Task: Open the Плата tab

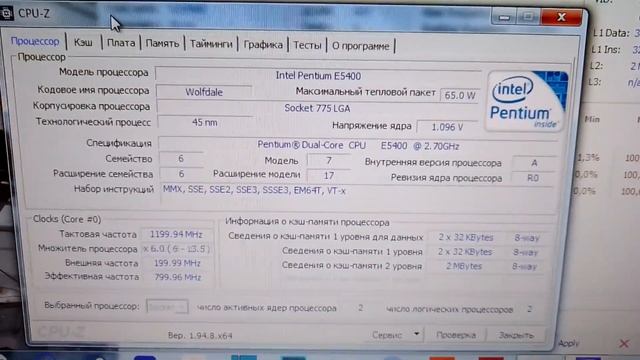Action: (121, 43)
